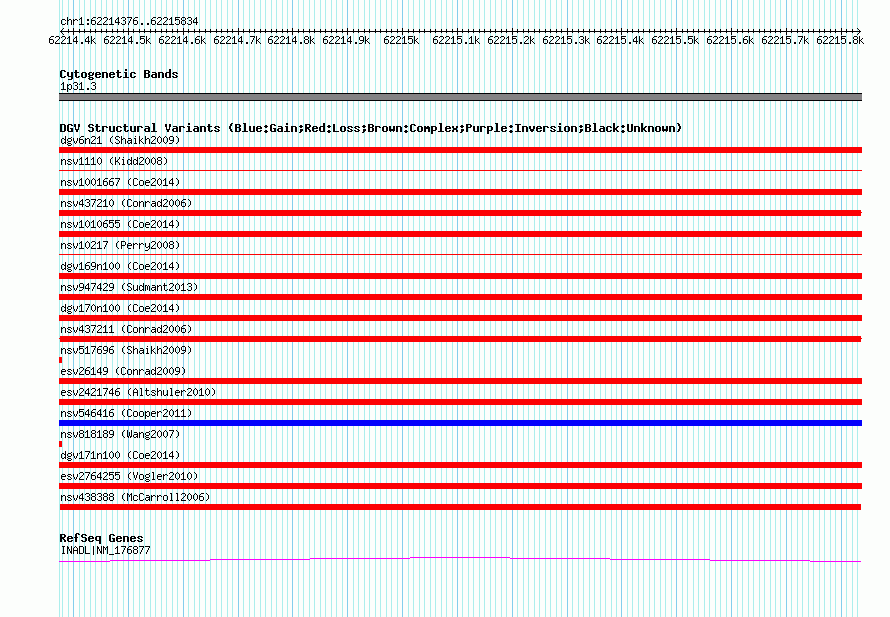Image resolution: width=890 pixels, height=617 pixels.
Task: Click the 62215.6k ruler tick label
Action: [730, 40]
